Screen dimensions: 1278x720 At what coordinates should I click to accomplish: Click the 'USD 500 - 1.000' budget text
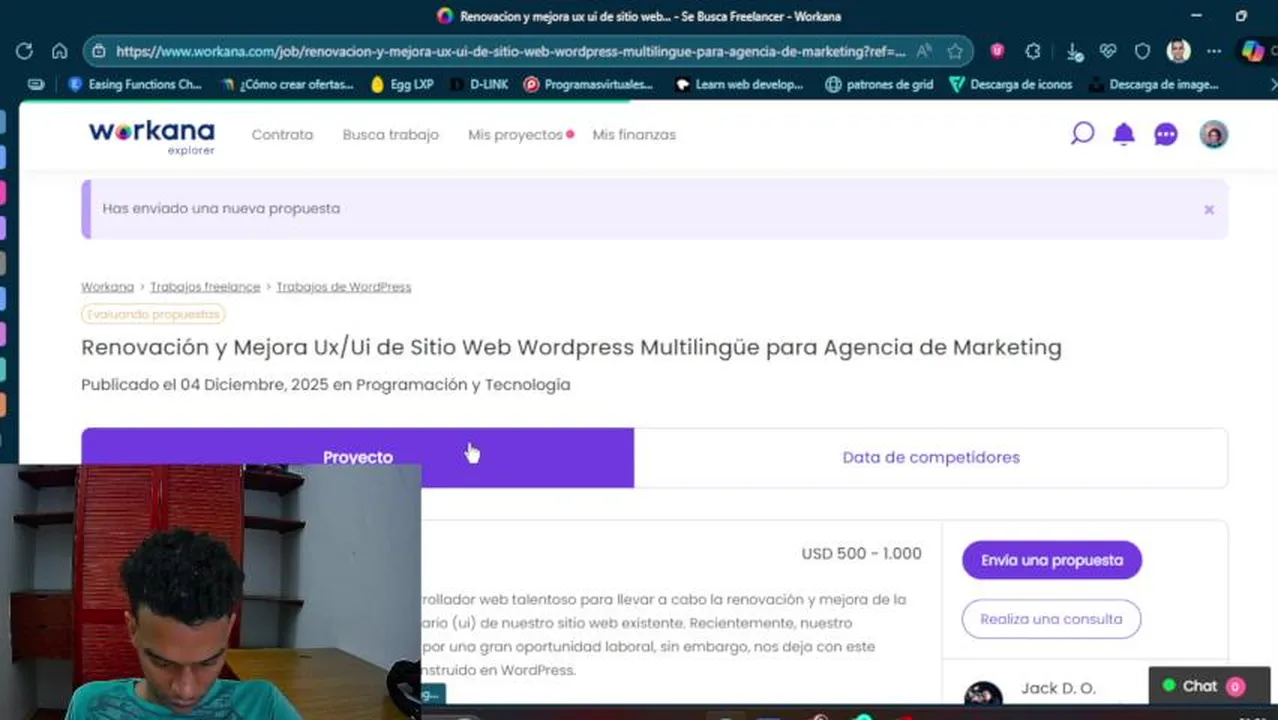click(x=861, y=553)
